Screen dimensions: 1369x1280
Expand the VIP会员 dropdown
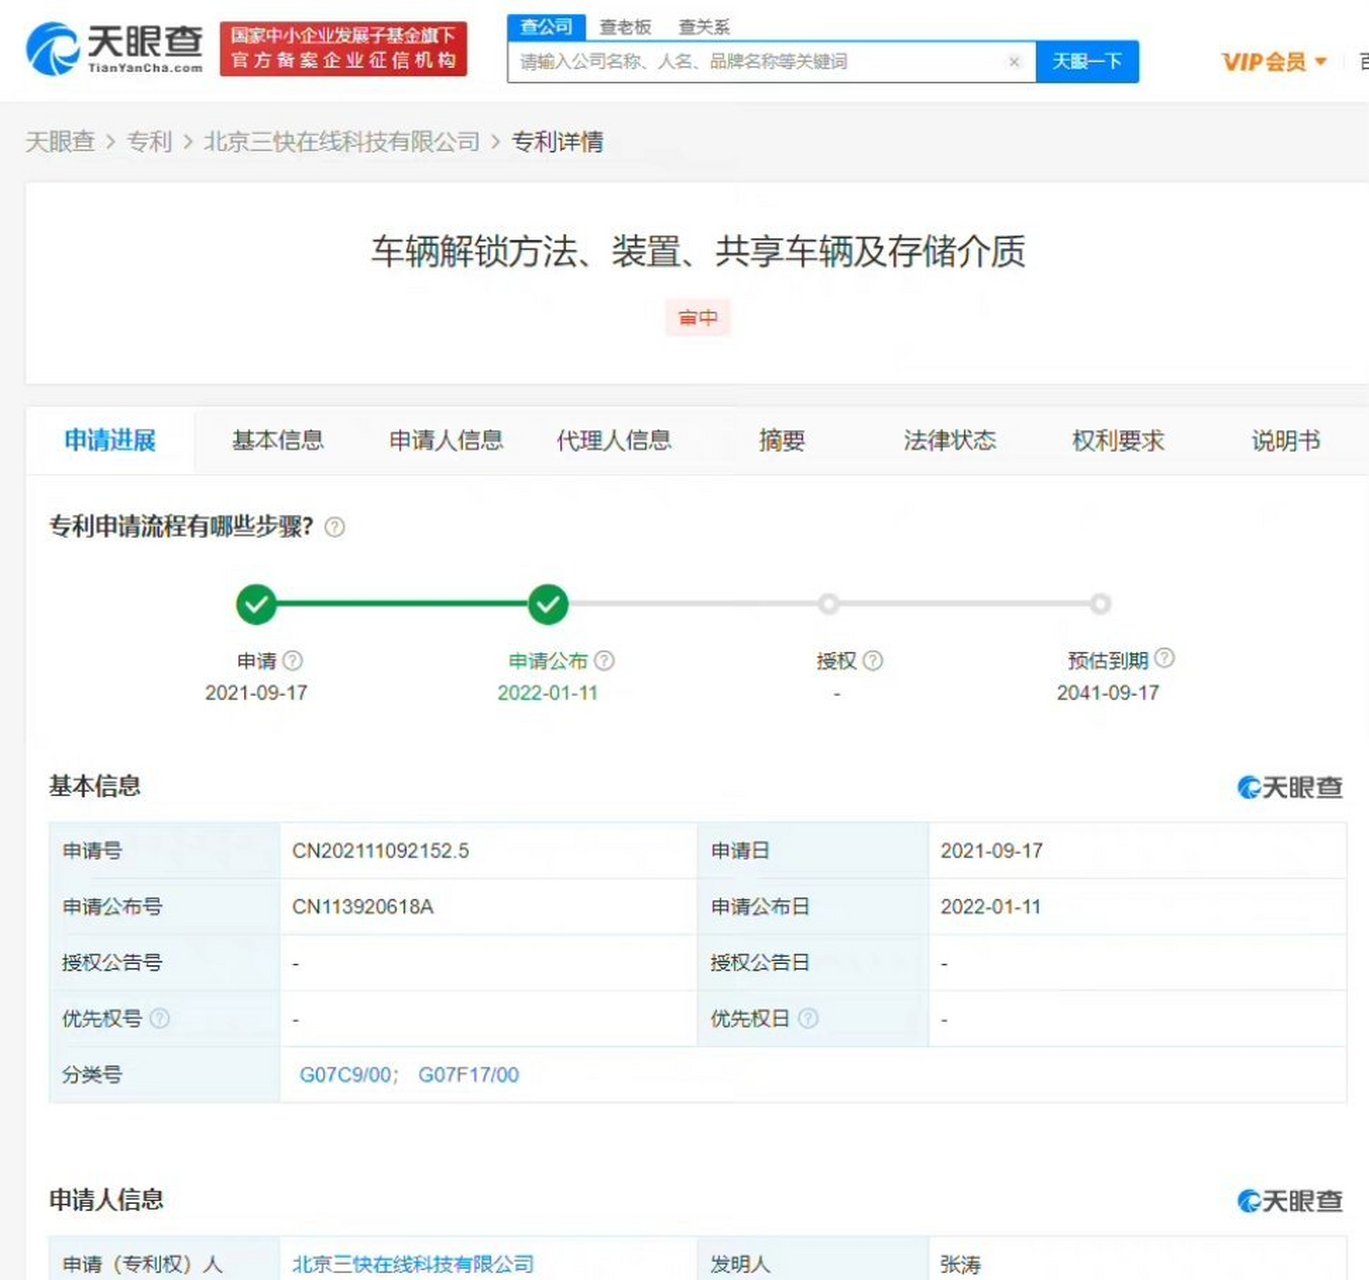click(1274, 62)
